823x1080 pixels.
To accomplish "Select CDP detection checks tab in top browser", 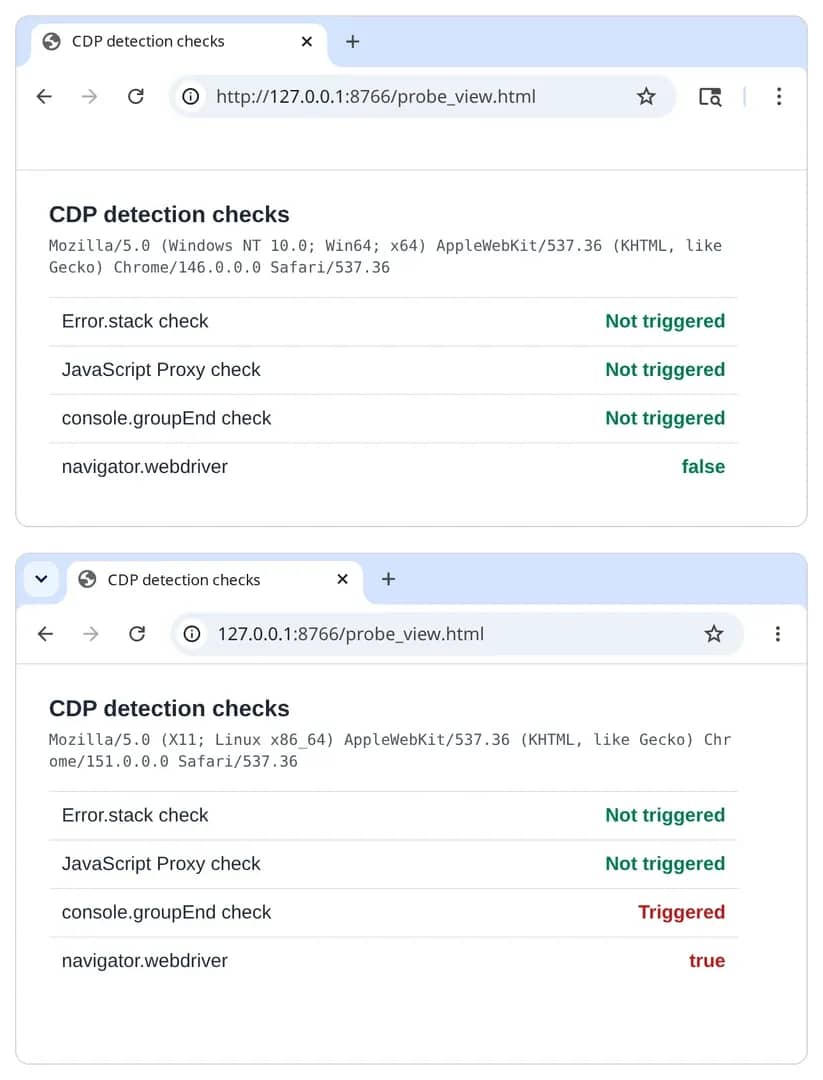I will point(178,42).
